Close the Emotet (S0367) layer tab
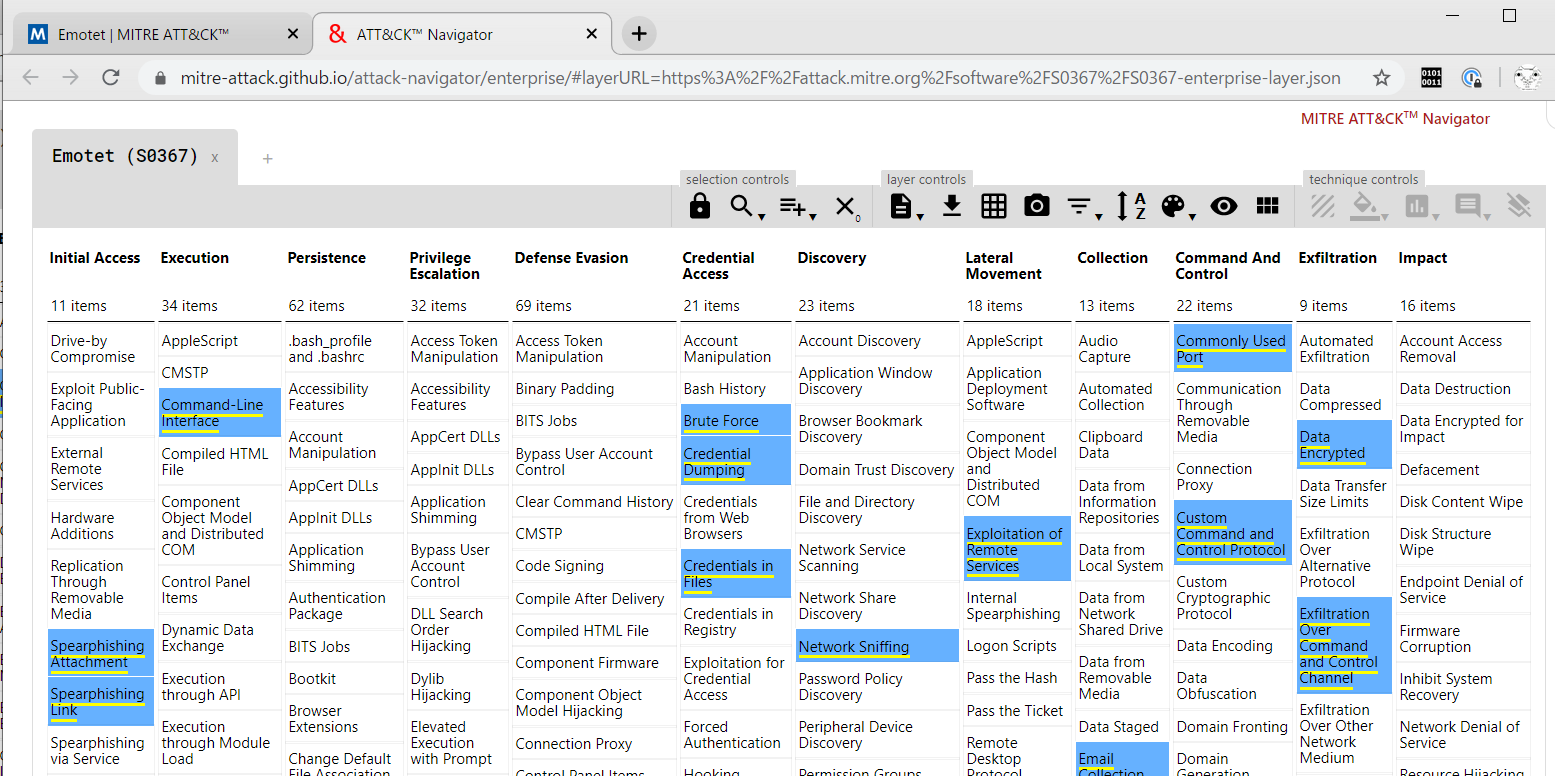 point(215,158)
